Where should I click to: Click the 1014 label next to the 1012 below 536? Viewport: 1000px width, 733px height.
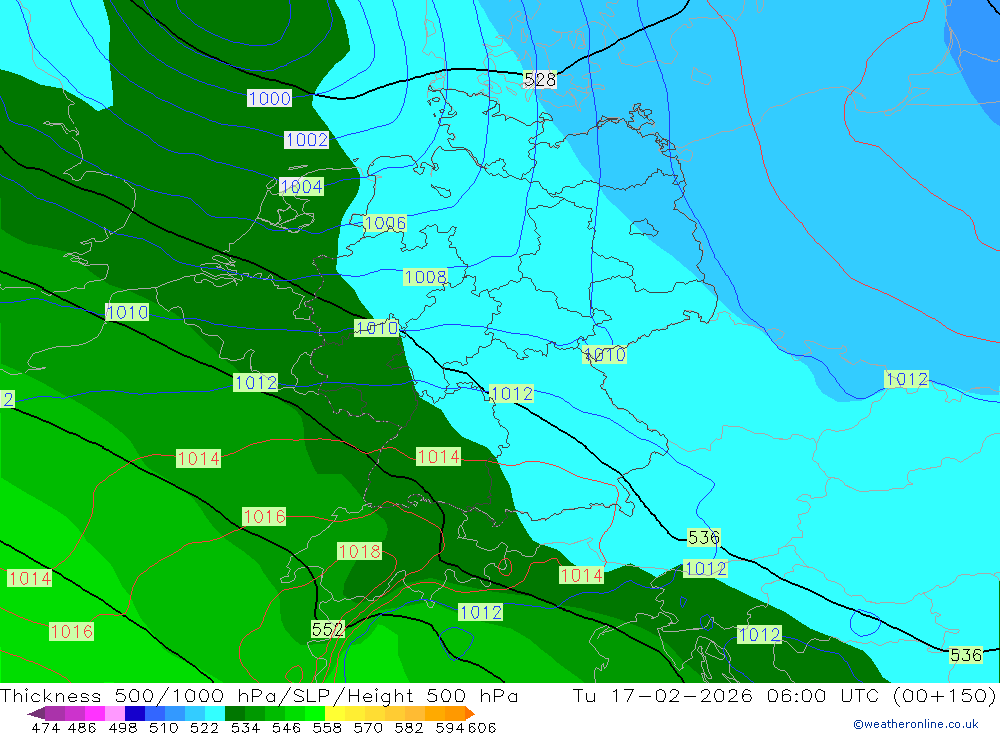click(581, 575)
